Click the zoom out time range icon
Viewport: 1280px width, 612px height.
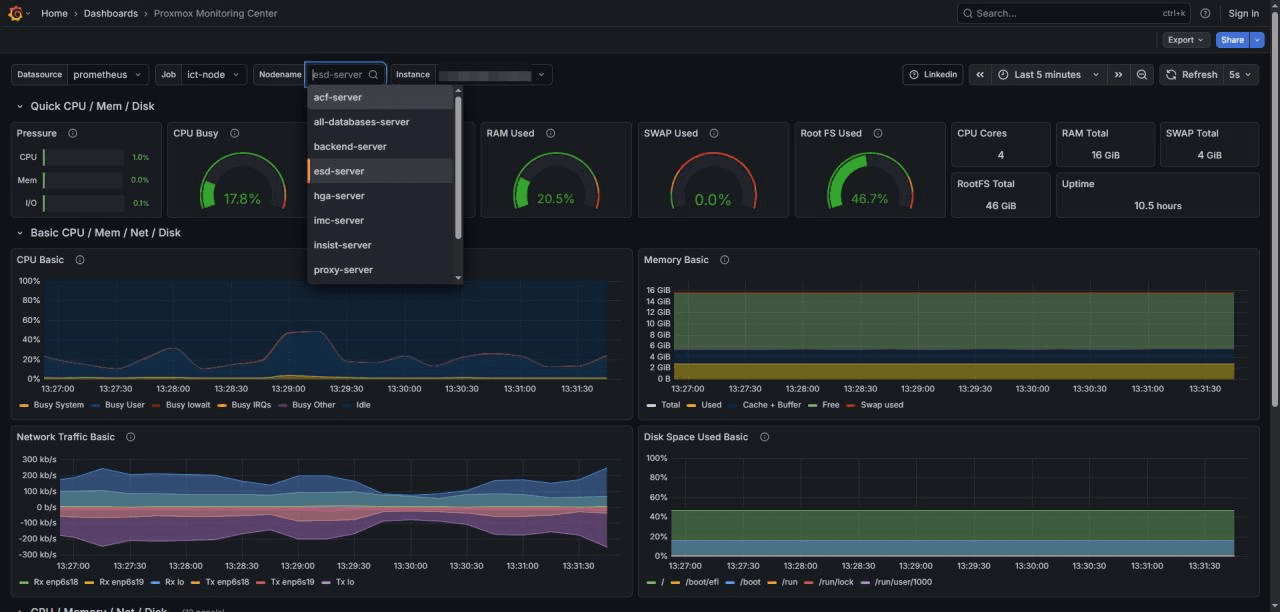coord(1140,74)
